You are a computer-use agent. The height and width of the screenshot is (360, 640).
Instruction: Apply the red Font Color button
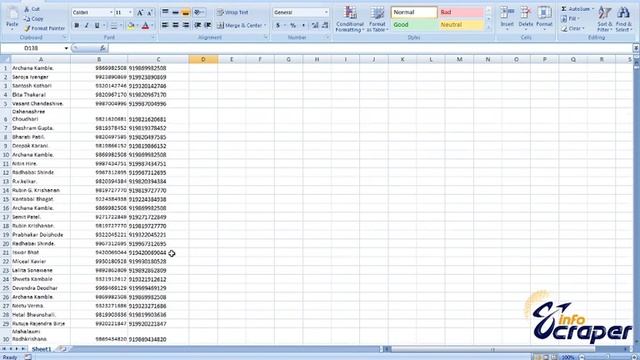145,26
